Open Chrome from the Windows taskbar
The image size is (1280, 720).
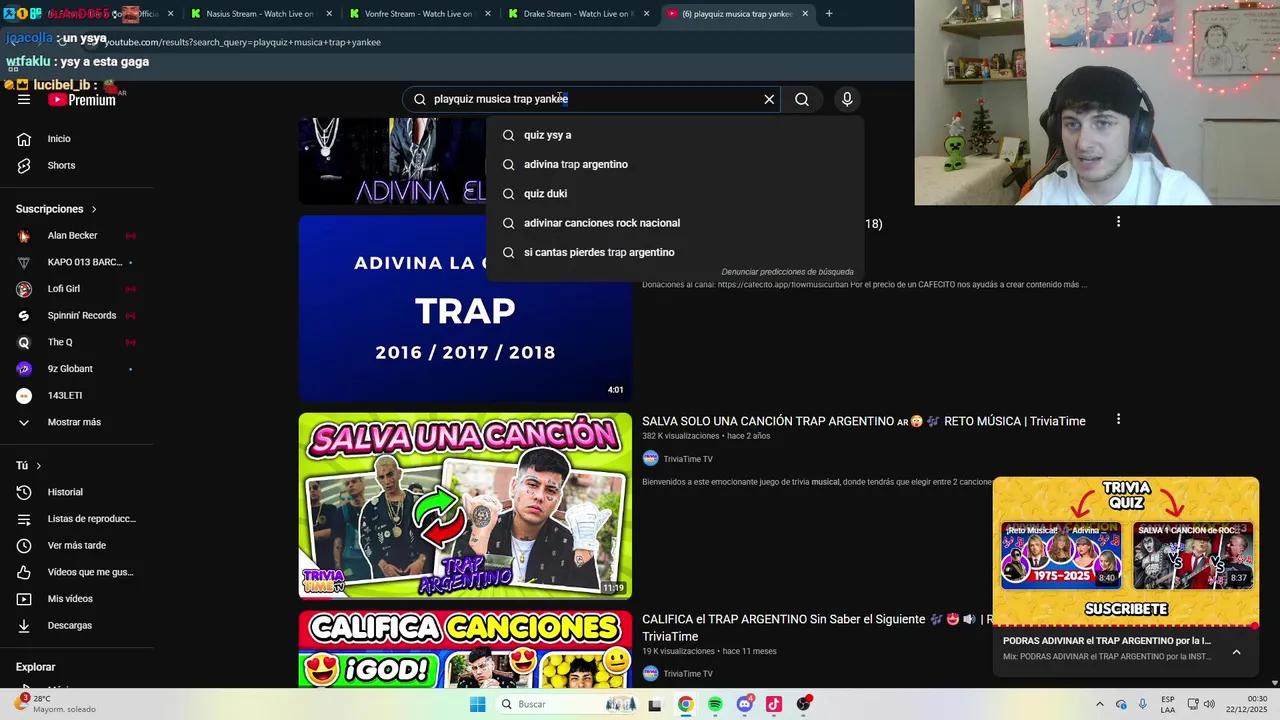click(x=685, y=704)
